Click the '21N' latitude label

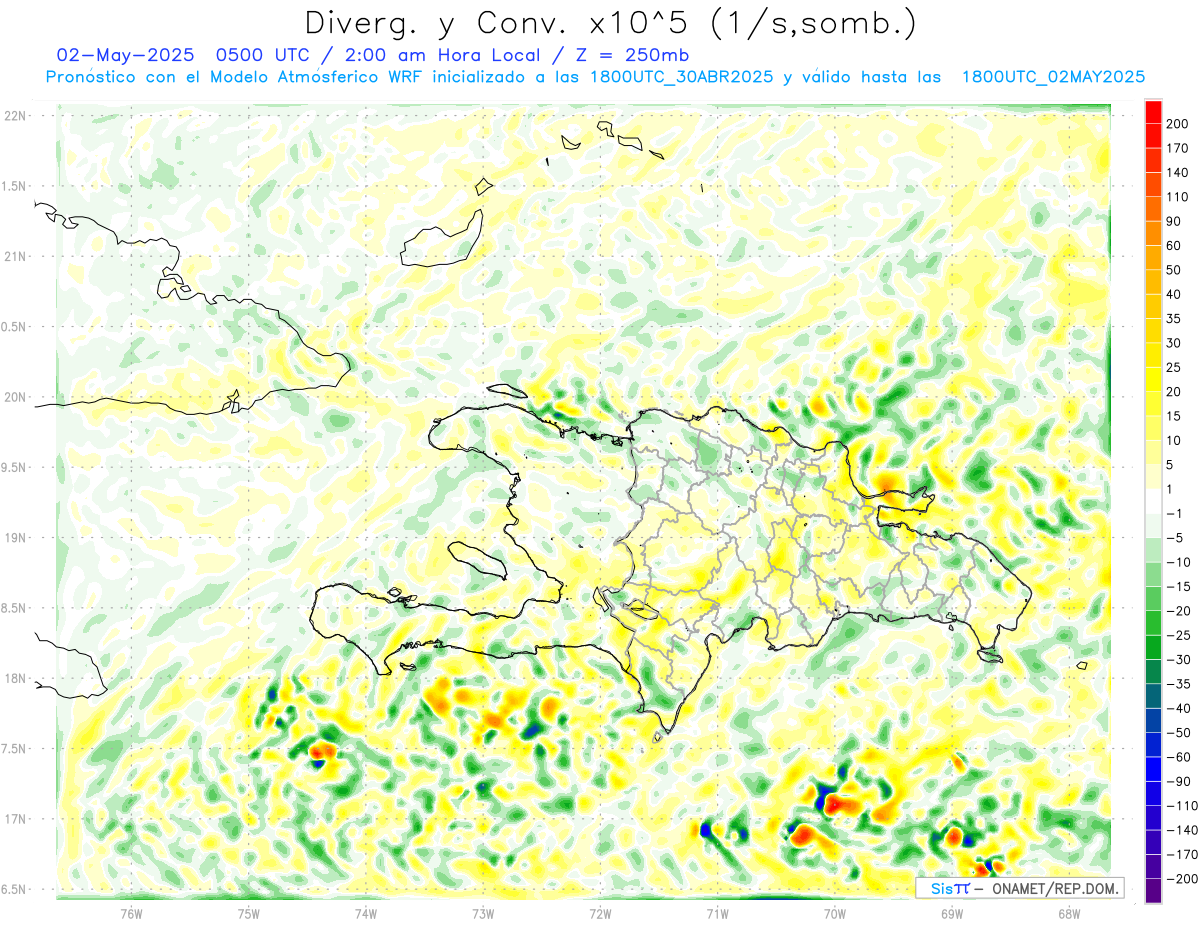click(14, 256)
